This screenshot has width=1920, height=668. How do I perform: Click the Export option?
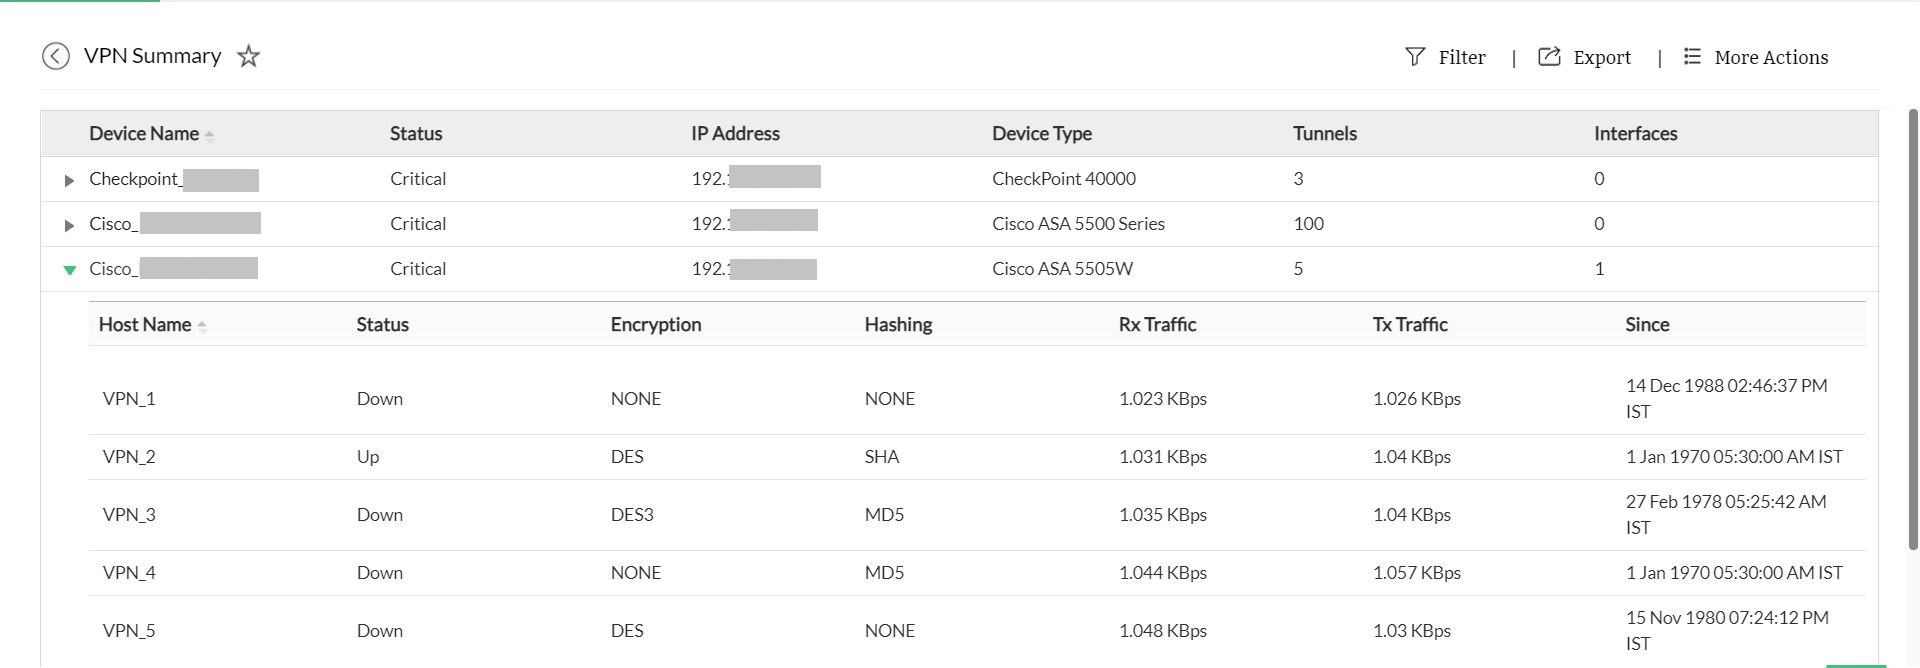[x=1600, y=57]
